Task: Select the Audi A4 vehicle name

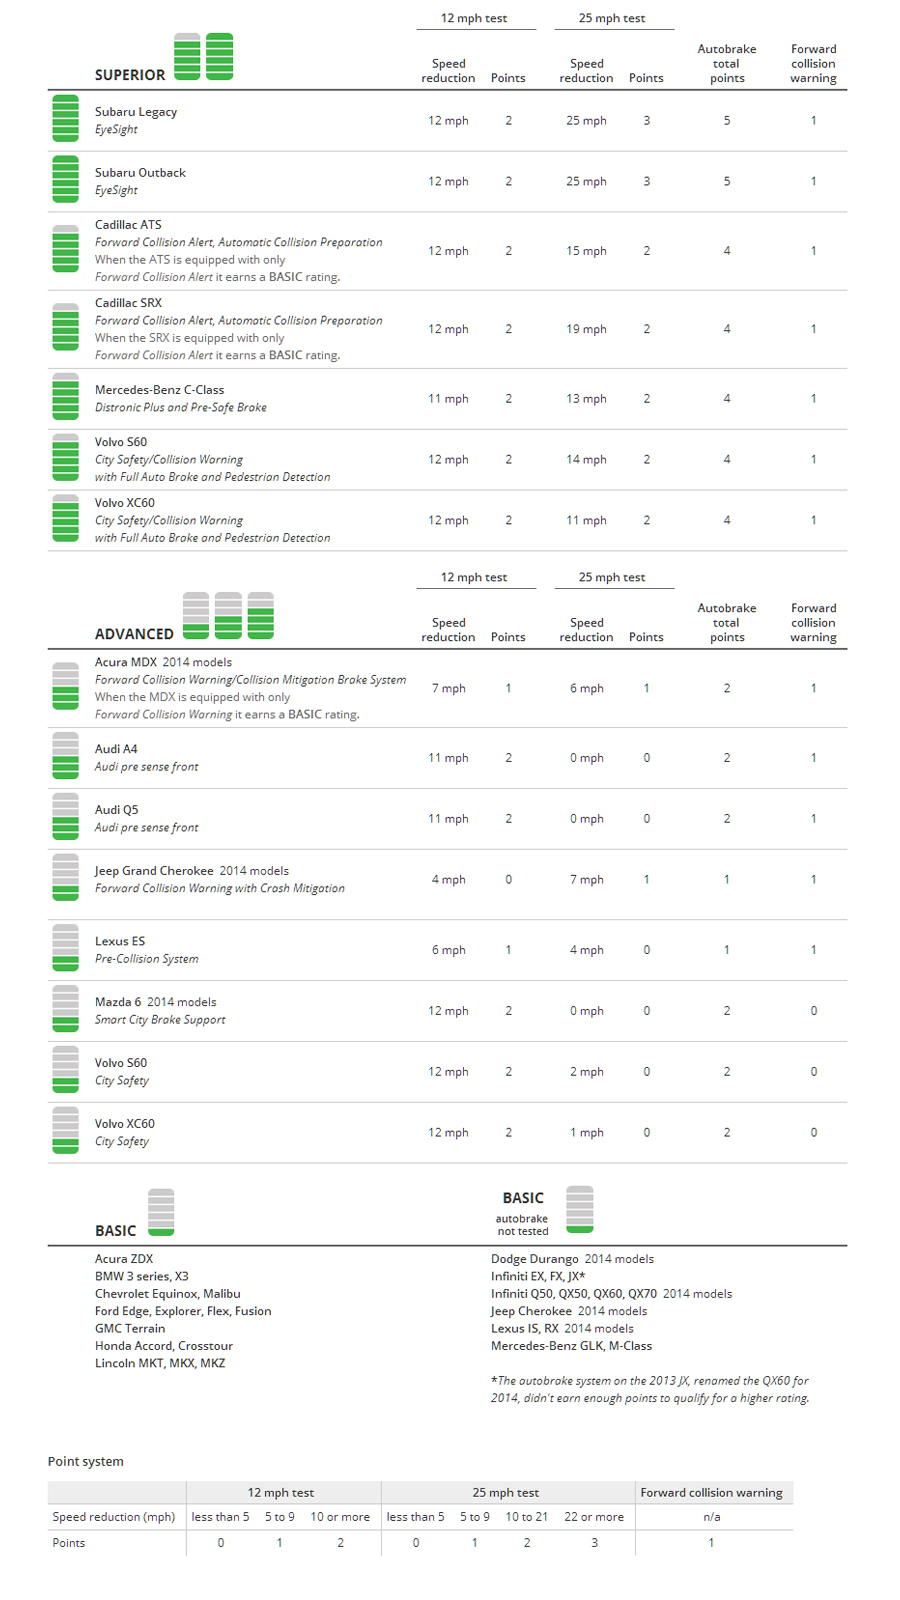Action: [x=116, y=749]
